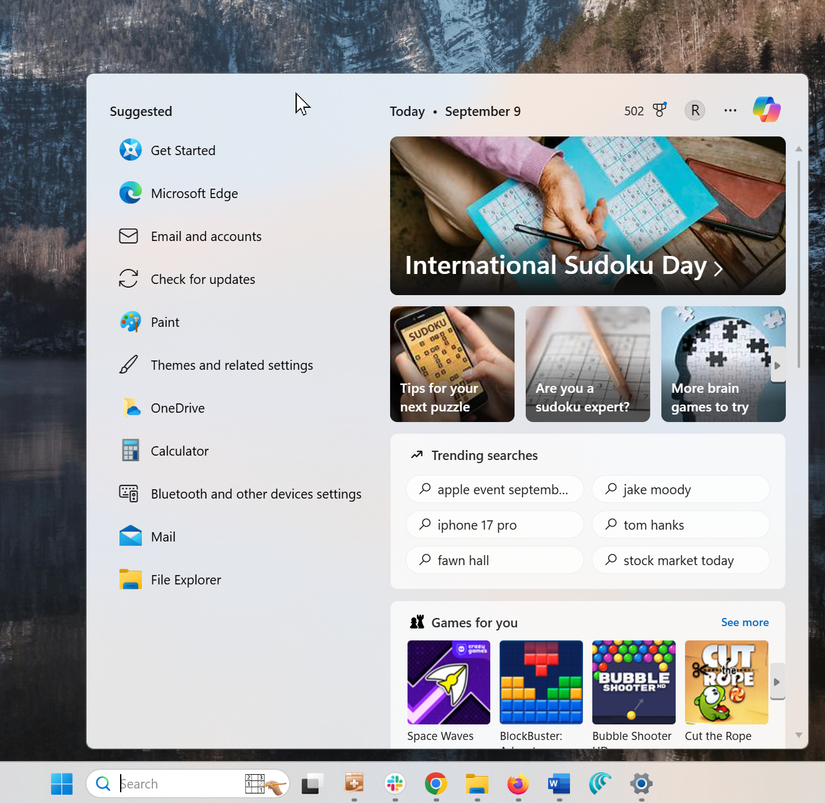Open Slack from the taskbar
This screenshot has width=825, height=803.
(x=394, y=785)
